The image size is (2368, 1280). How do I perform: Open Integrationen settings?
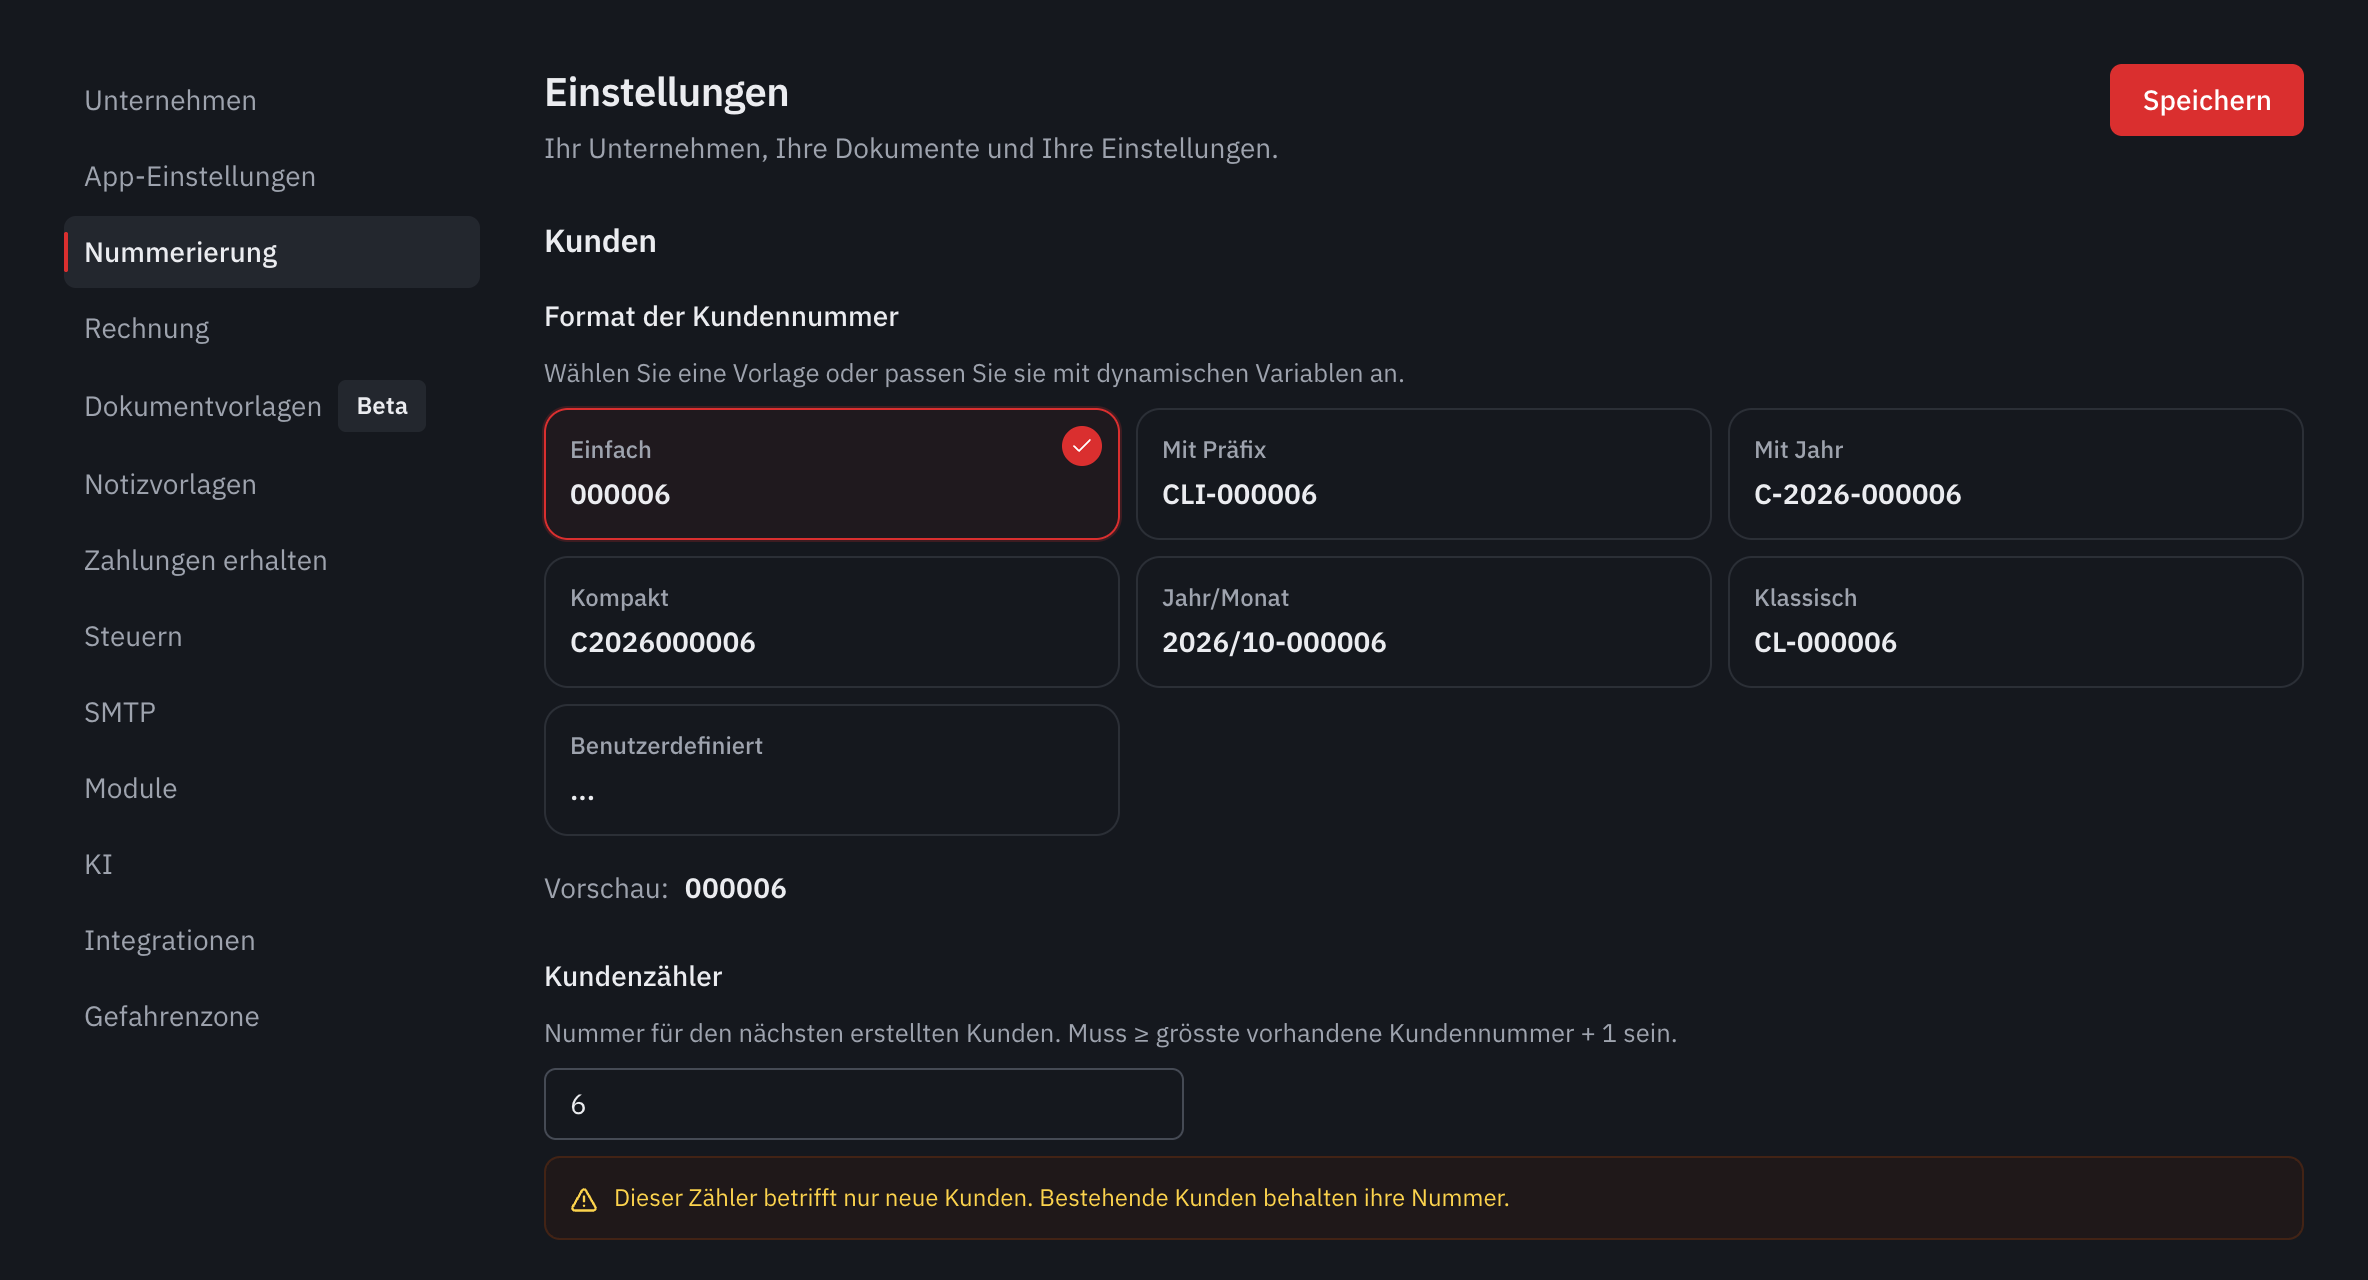272,940
